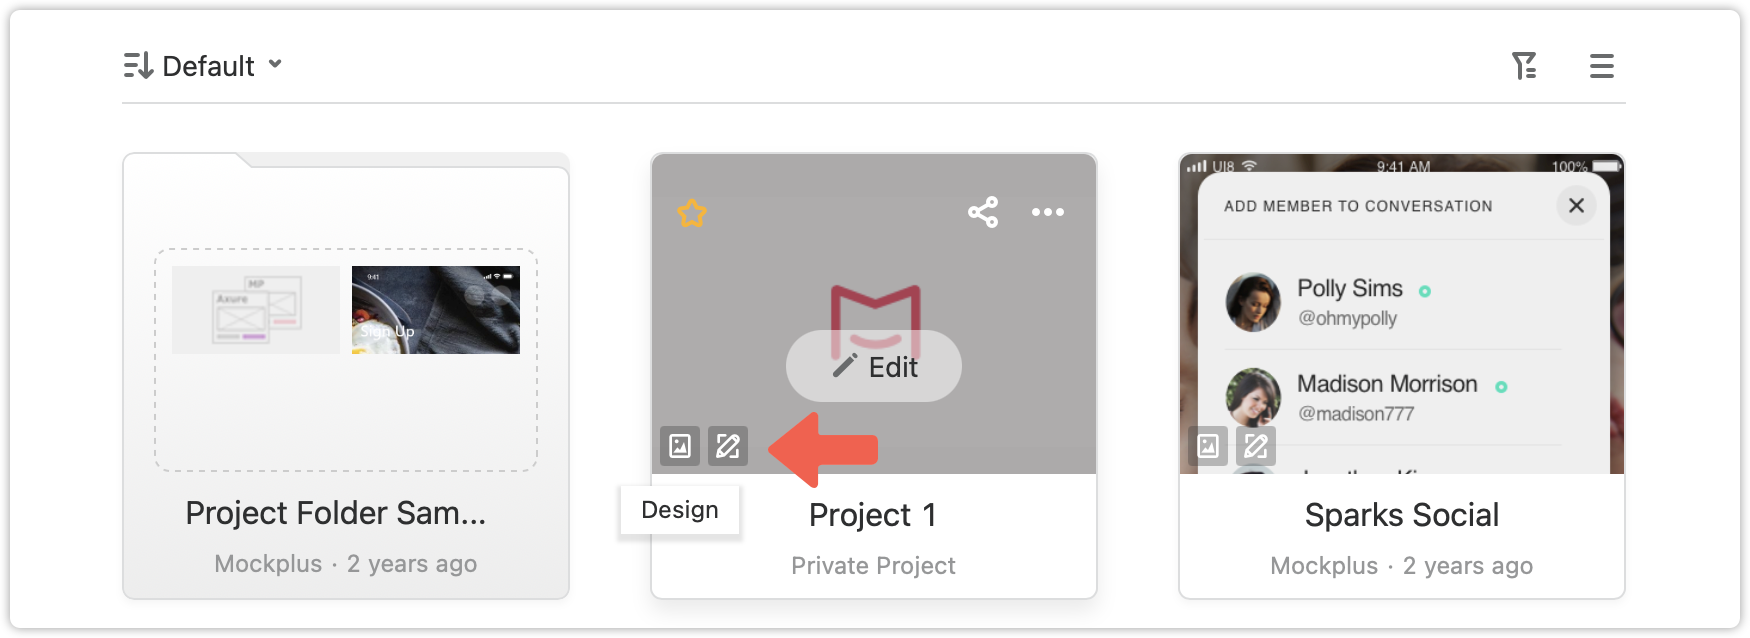Click the Sign Up food thumbnail

coord(436,310)
